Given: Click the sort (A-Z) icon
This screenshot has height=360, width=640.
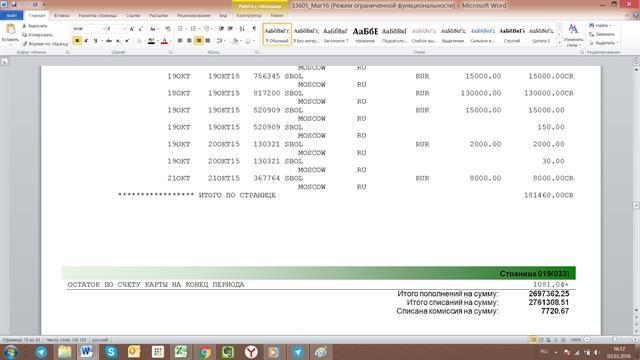Looking at the screenshot, I should [x=242, y=29].
